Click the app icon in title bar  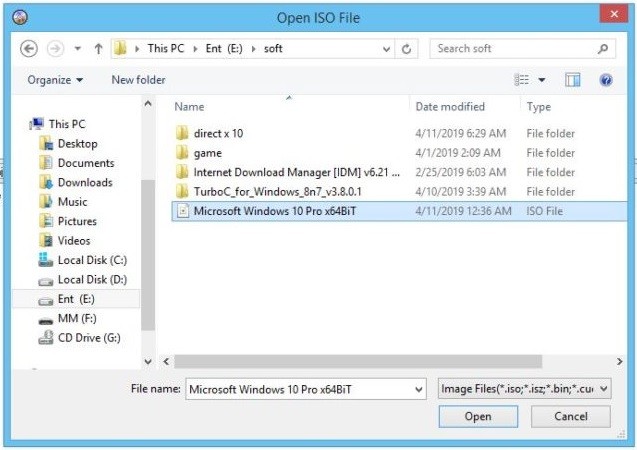pyautogui.click(x=20, y=17)
